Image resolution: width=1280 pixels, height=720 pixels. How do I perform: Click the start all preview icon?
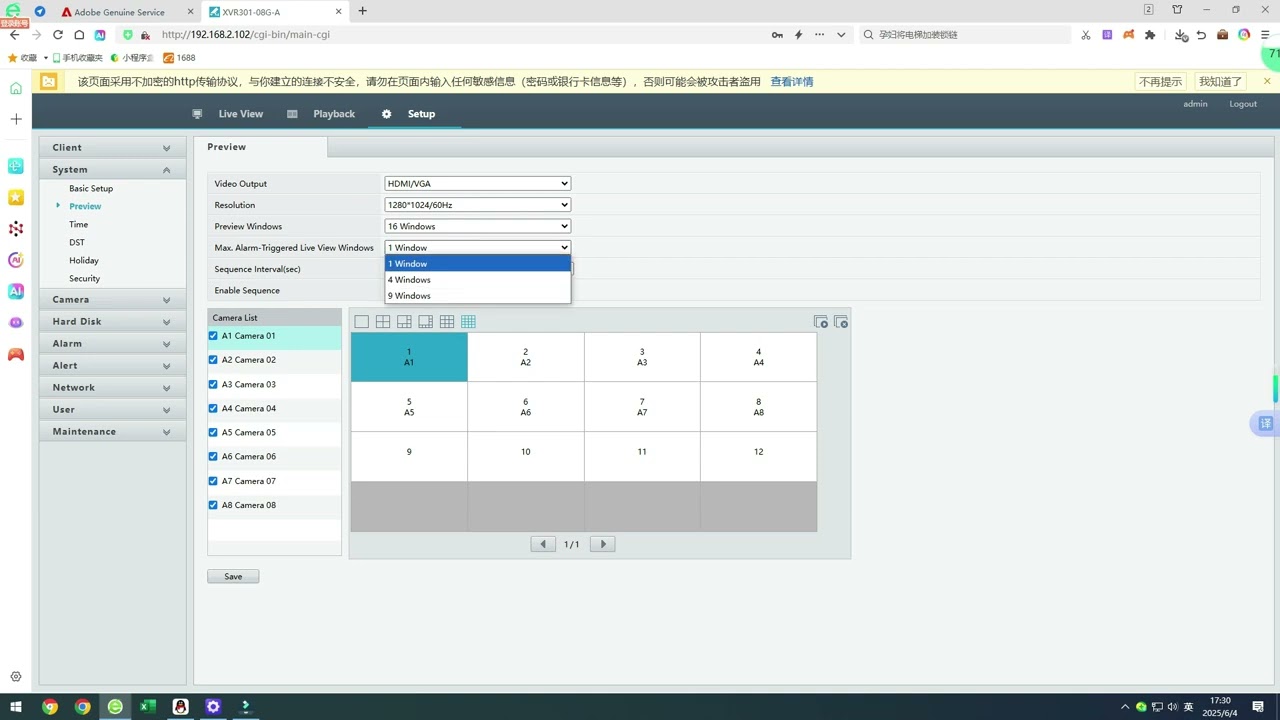point(821,322)
